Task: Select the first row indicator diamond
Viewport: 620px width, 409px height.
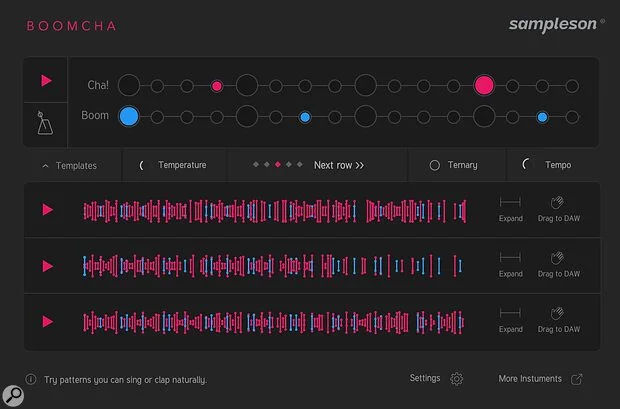Action: pos(256,164)
